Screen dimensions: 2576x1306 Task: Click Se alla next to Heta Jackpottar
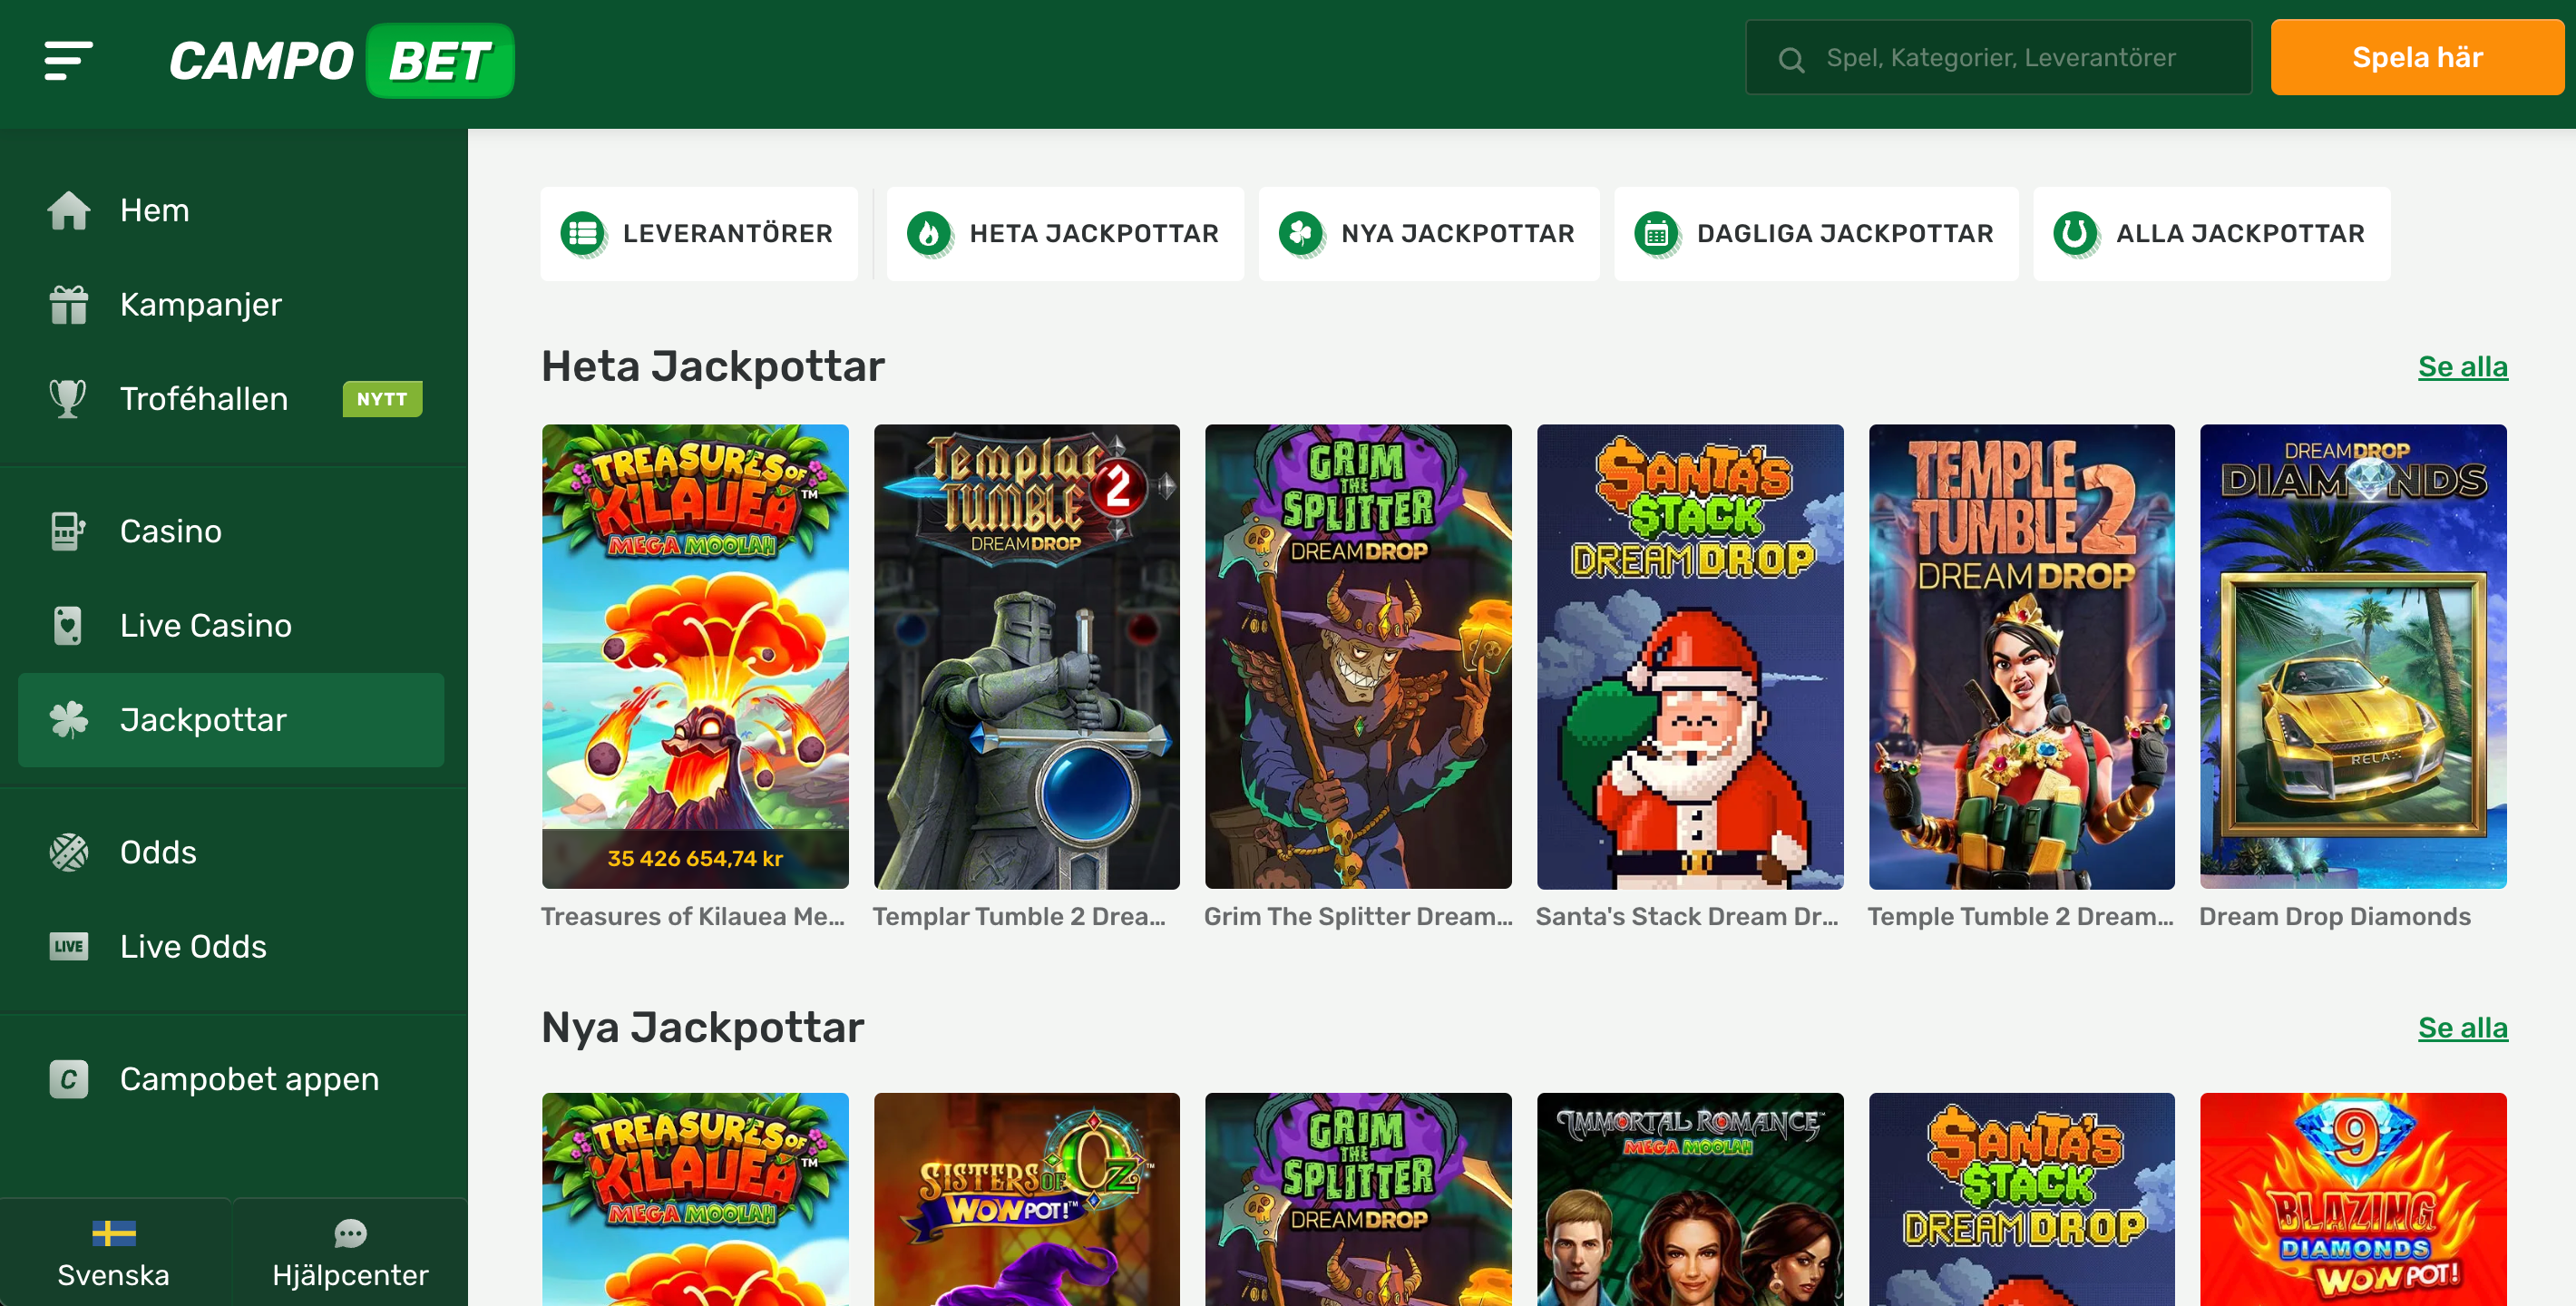[x=2462, y=367]
